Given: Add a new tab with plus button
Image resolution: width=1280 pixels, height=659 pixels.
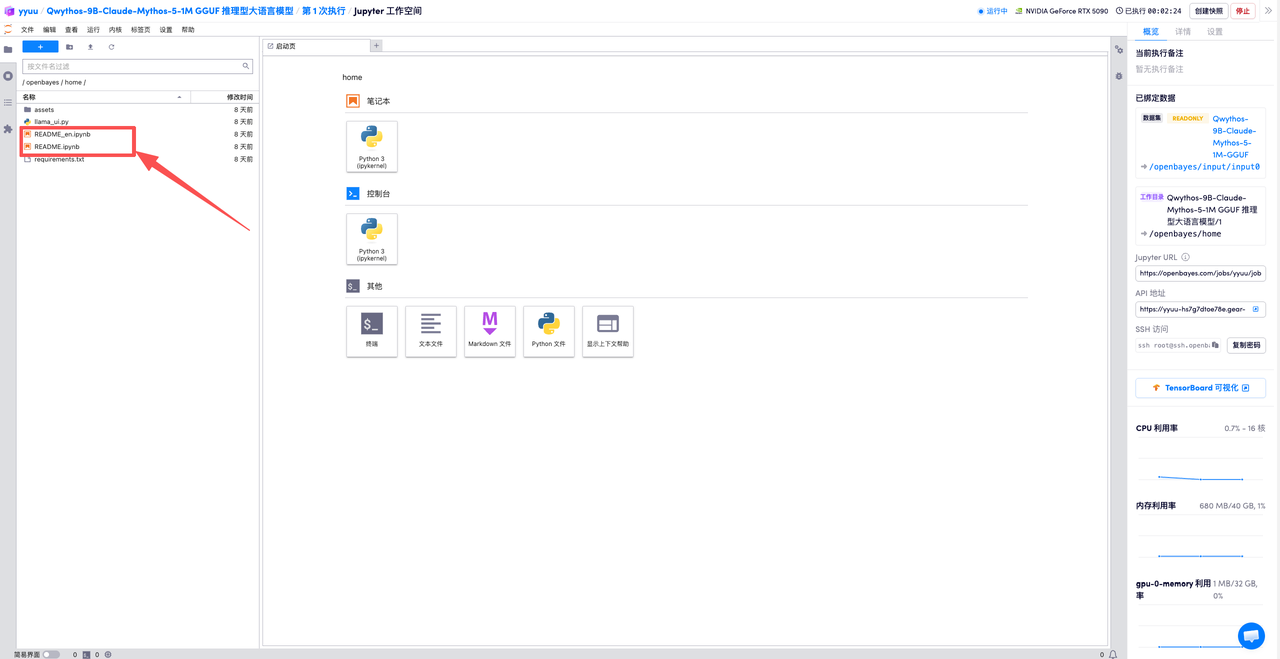Looking at the screenshot, I should click(x=376, y=46).
